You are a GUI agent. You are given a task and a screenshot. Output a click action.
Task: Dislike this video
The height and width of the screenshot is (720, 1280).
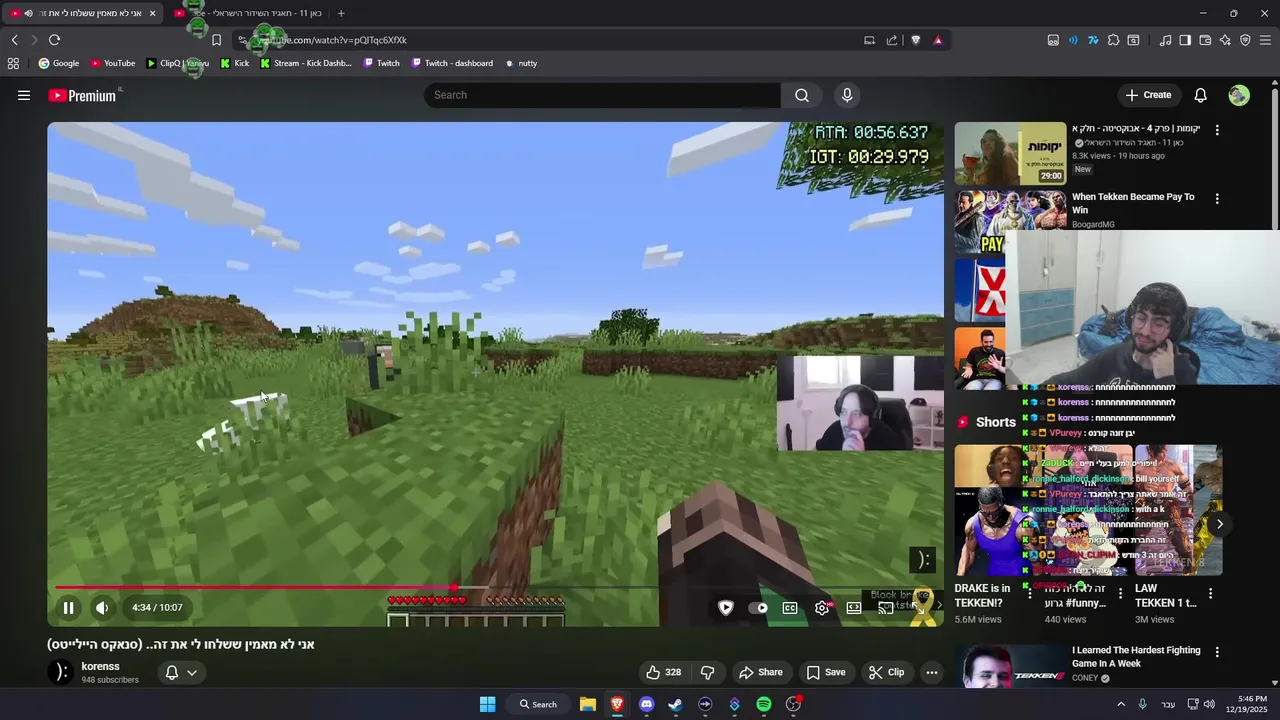coord(707,672)
